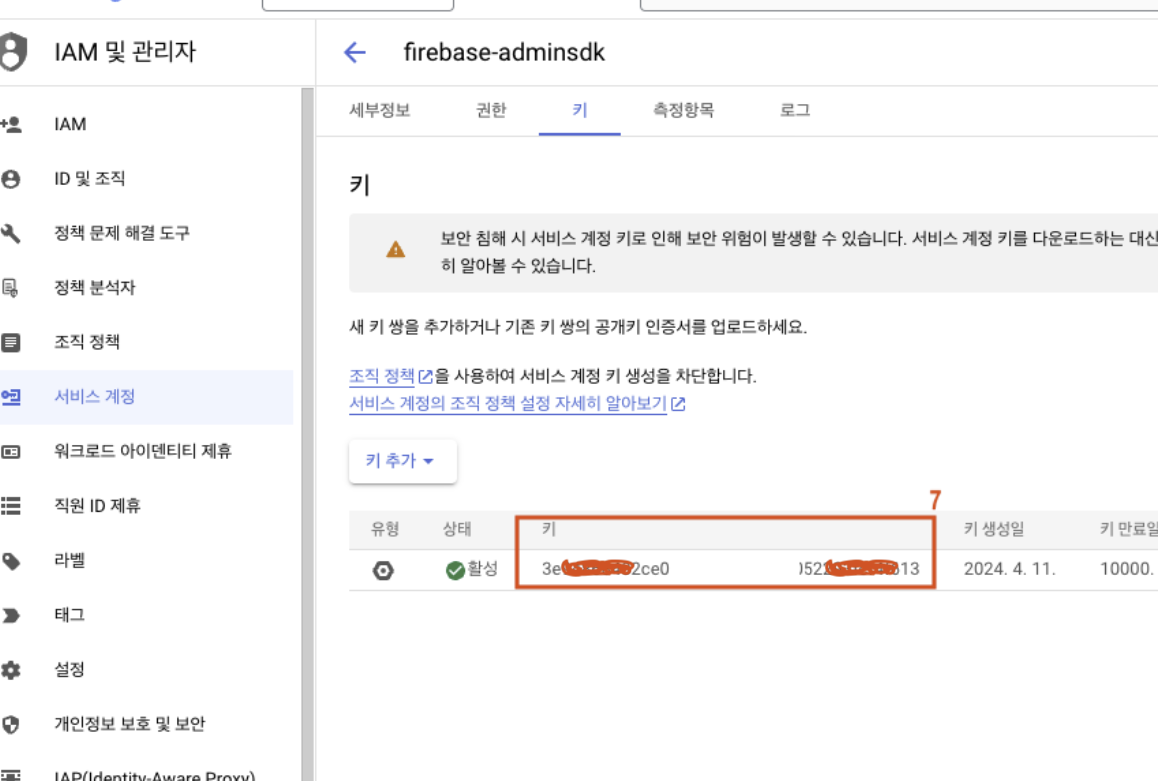This screenshot has width=1158, height=781.
Task: Click the 워크로드 아이덴티티 제휴 icon
Action: 10,452
